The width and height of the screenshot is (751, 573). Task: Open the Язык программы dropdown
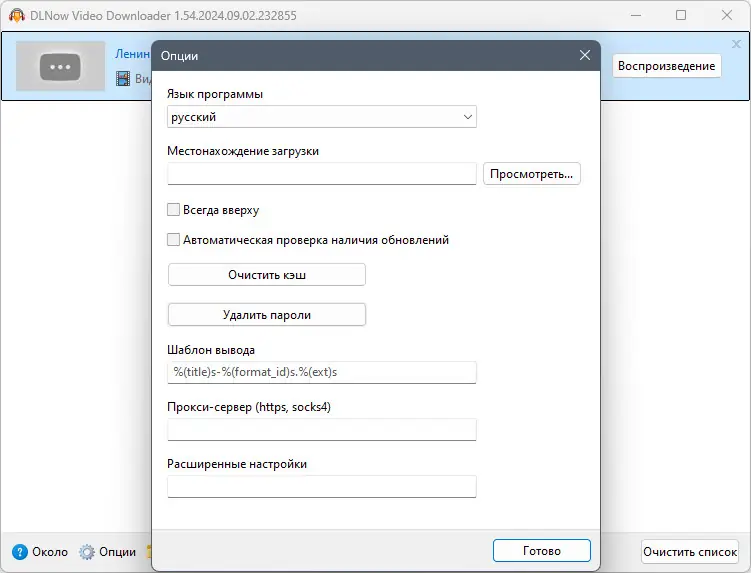(x=320, y=117)
